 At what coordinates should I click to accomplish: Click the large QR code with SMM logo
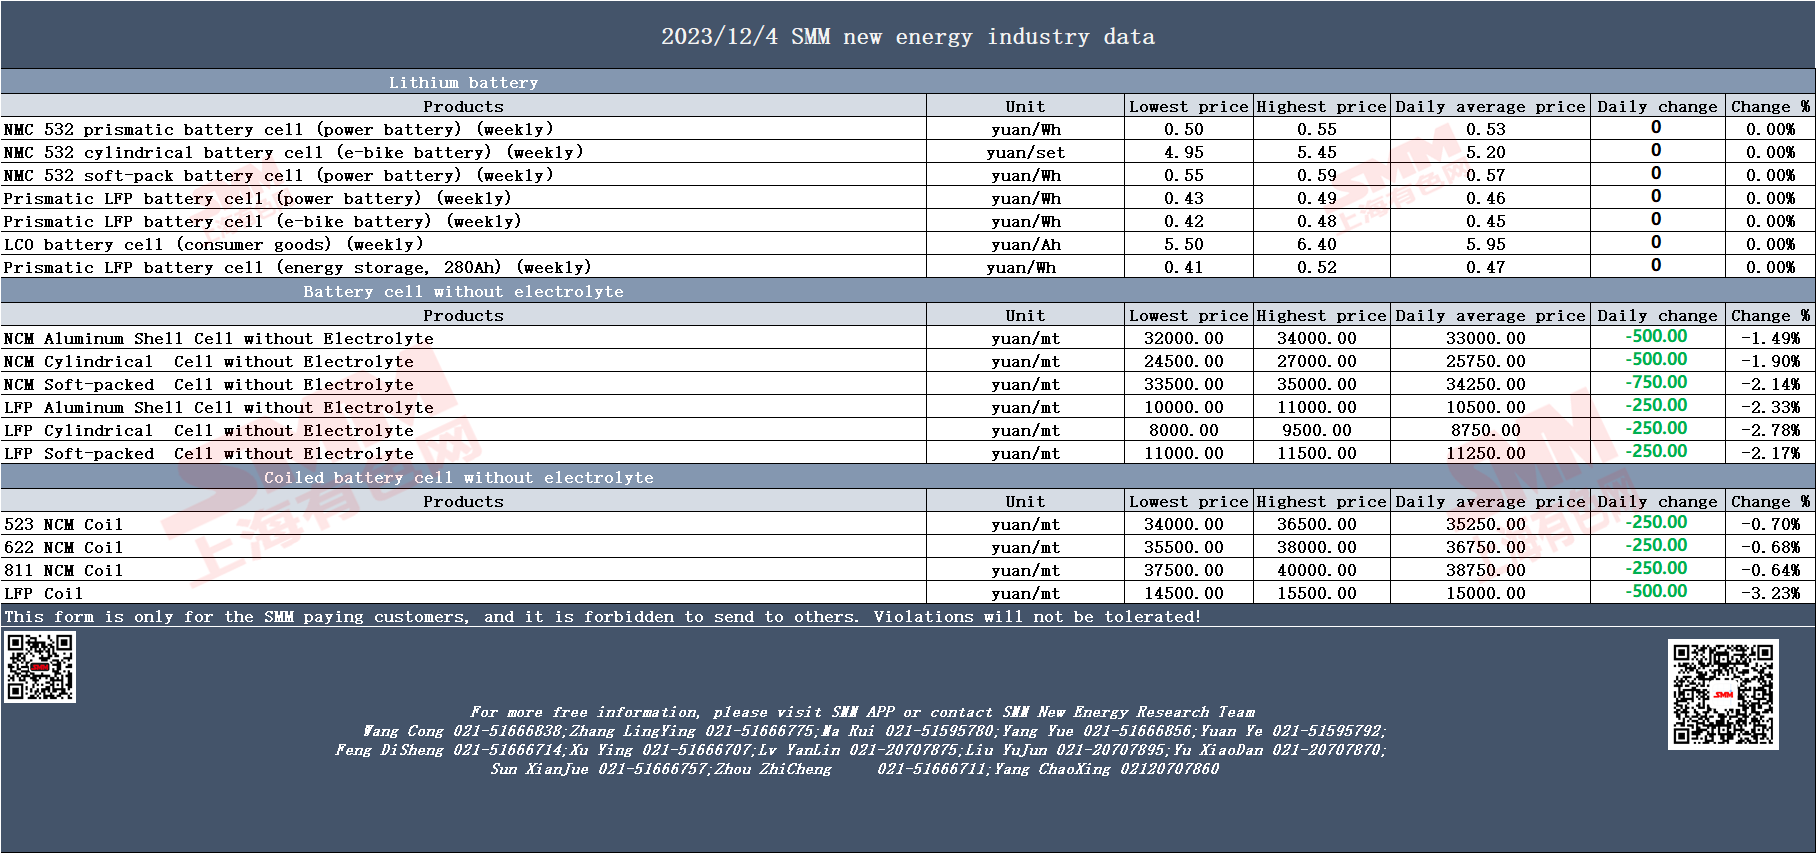tap(1722, 694)
